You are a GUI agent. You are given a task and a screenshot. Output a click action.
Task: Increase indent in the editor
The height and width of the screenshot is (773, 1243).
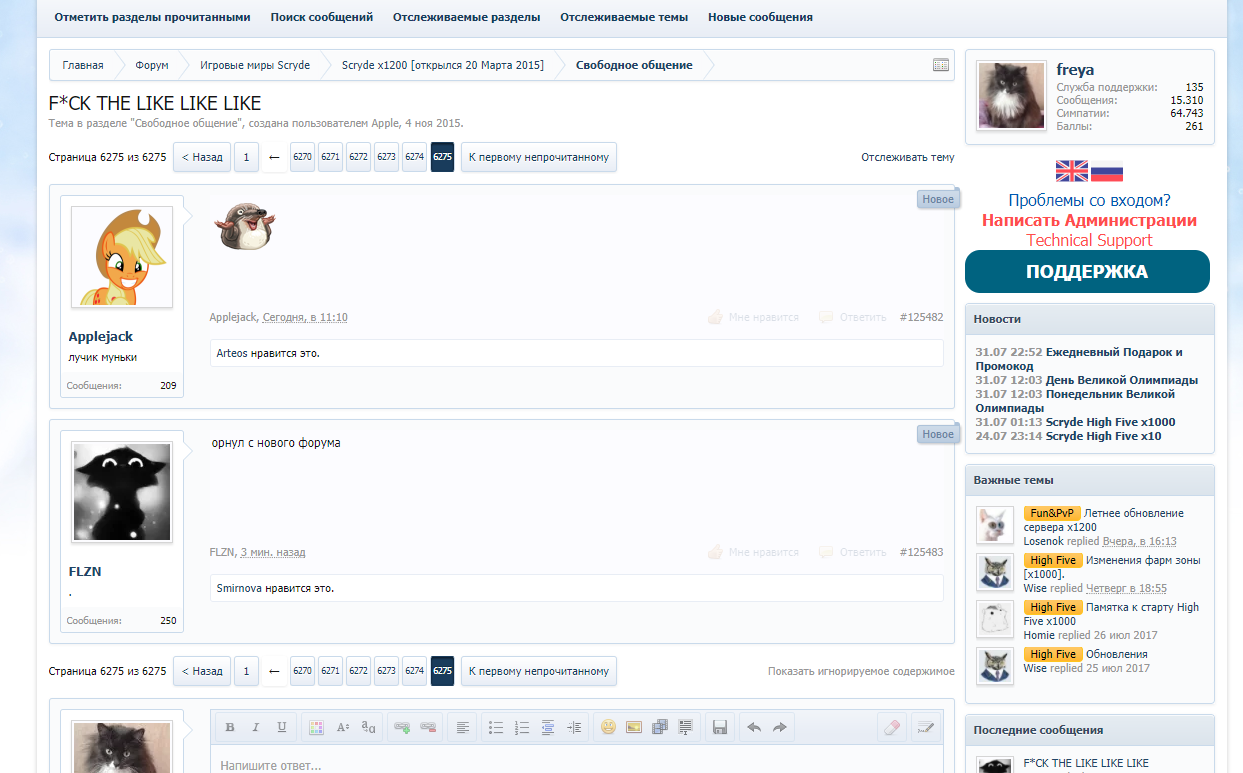point(574,727)
